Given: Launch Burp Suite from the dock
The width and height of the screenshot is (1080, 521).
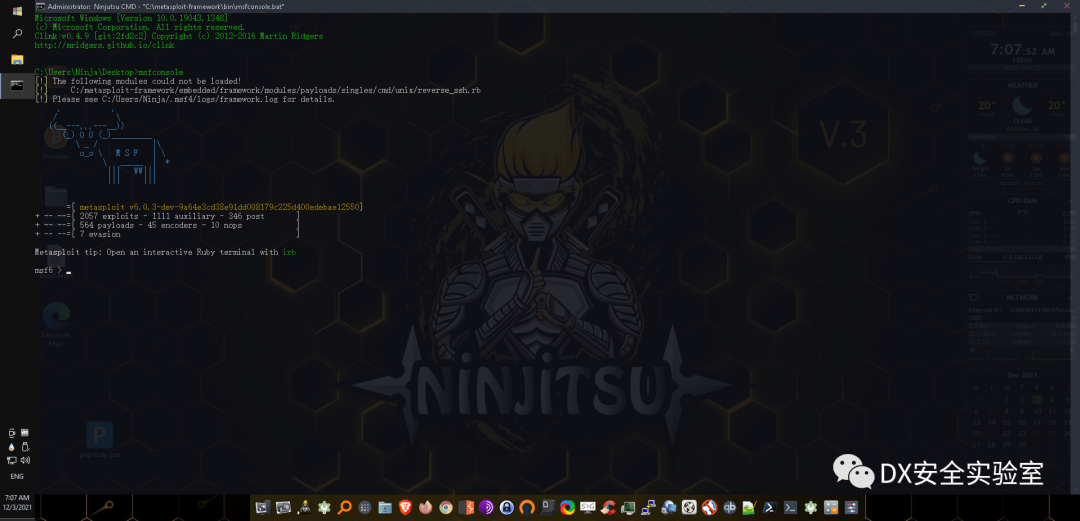Looking at the screenshot, I should tap(466, 507).
